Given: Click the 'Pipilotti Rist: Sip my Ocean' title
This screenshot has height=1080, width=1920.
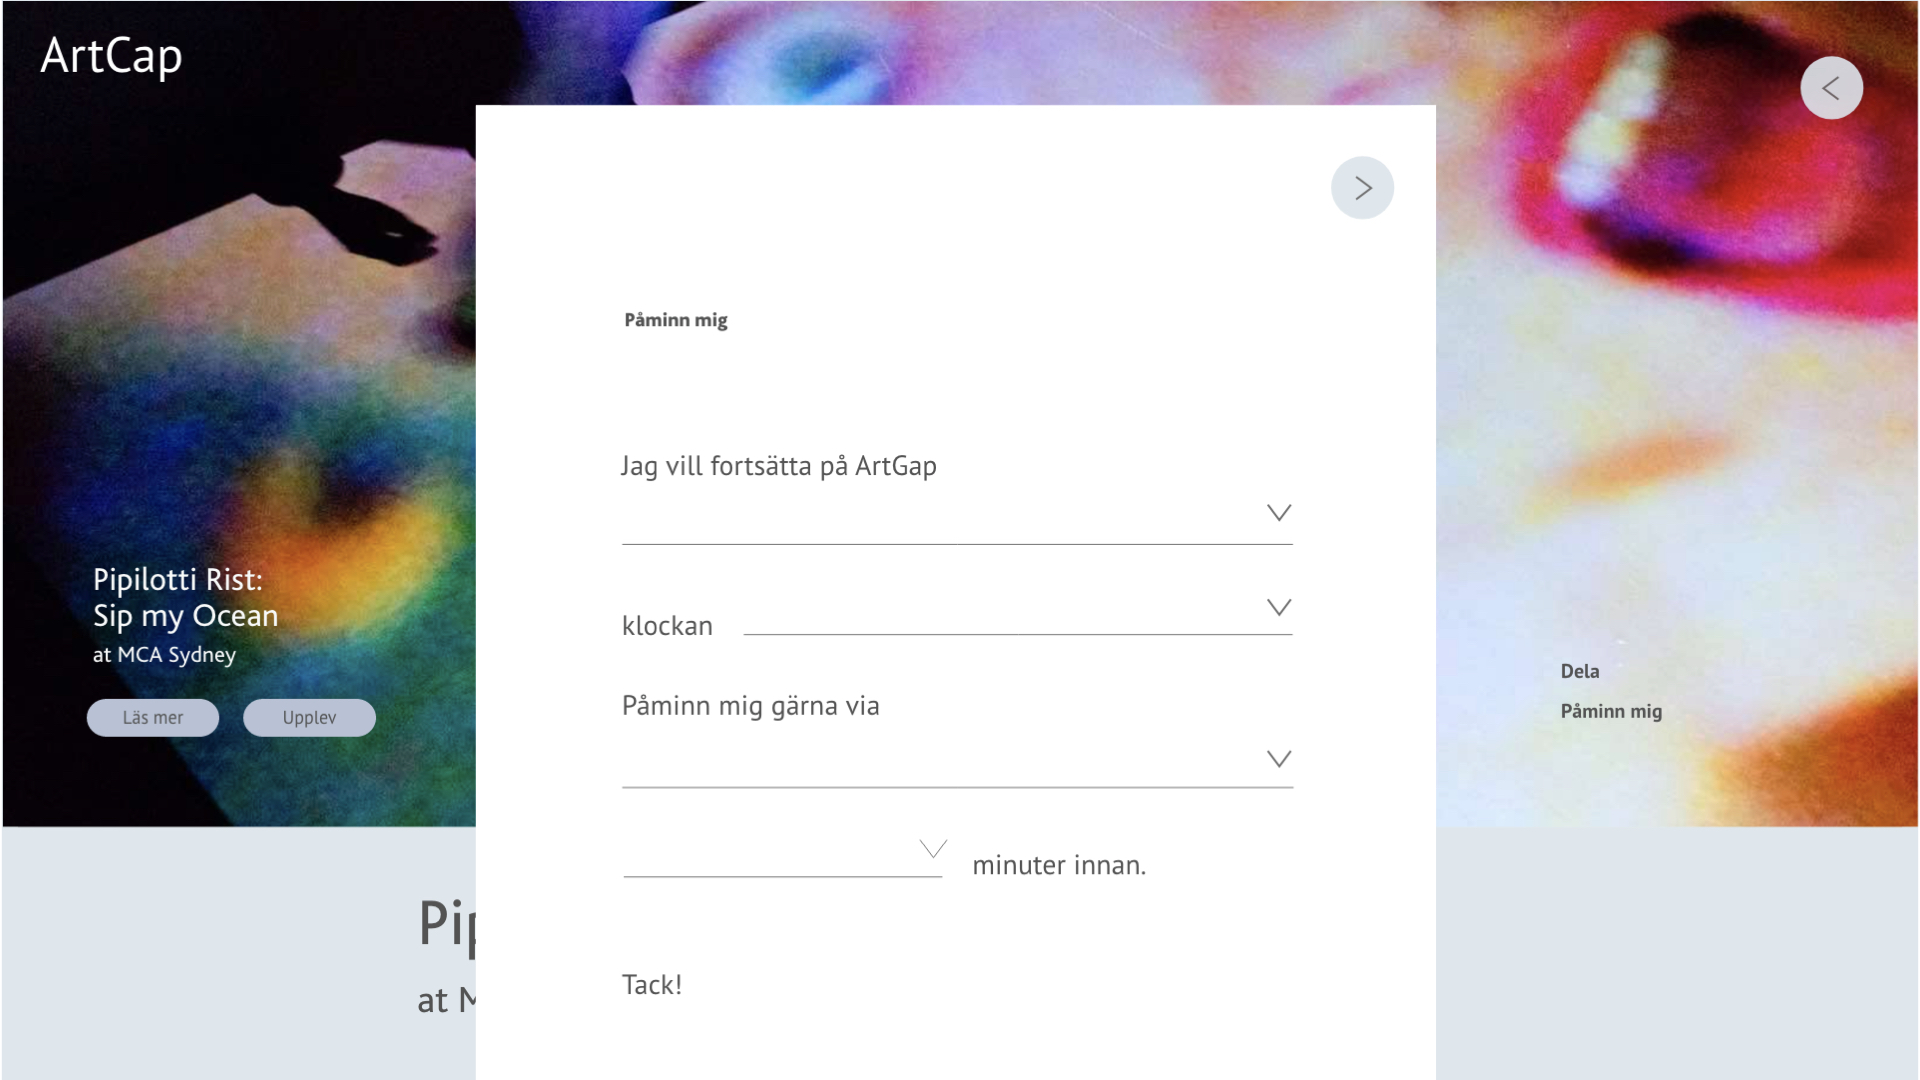Looking at the screenshot, I should [x=185, y=598].
